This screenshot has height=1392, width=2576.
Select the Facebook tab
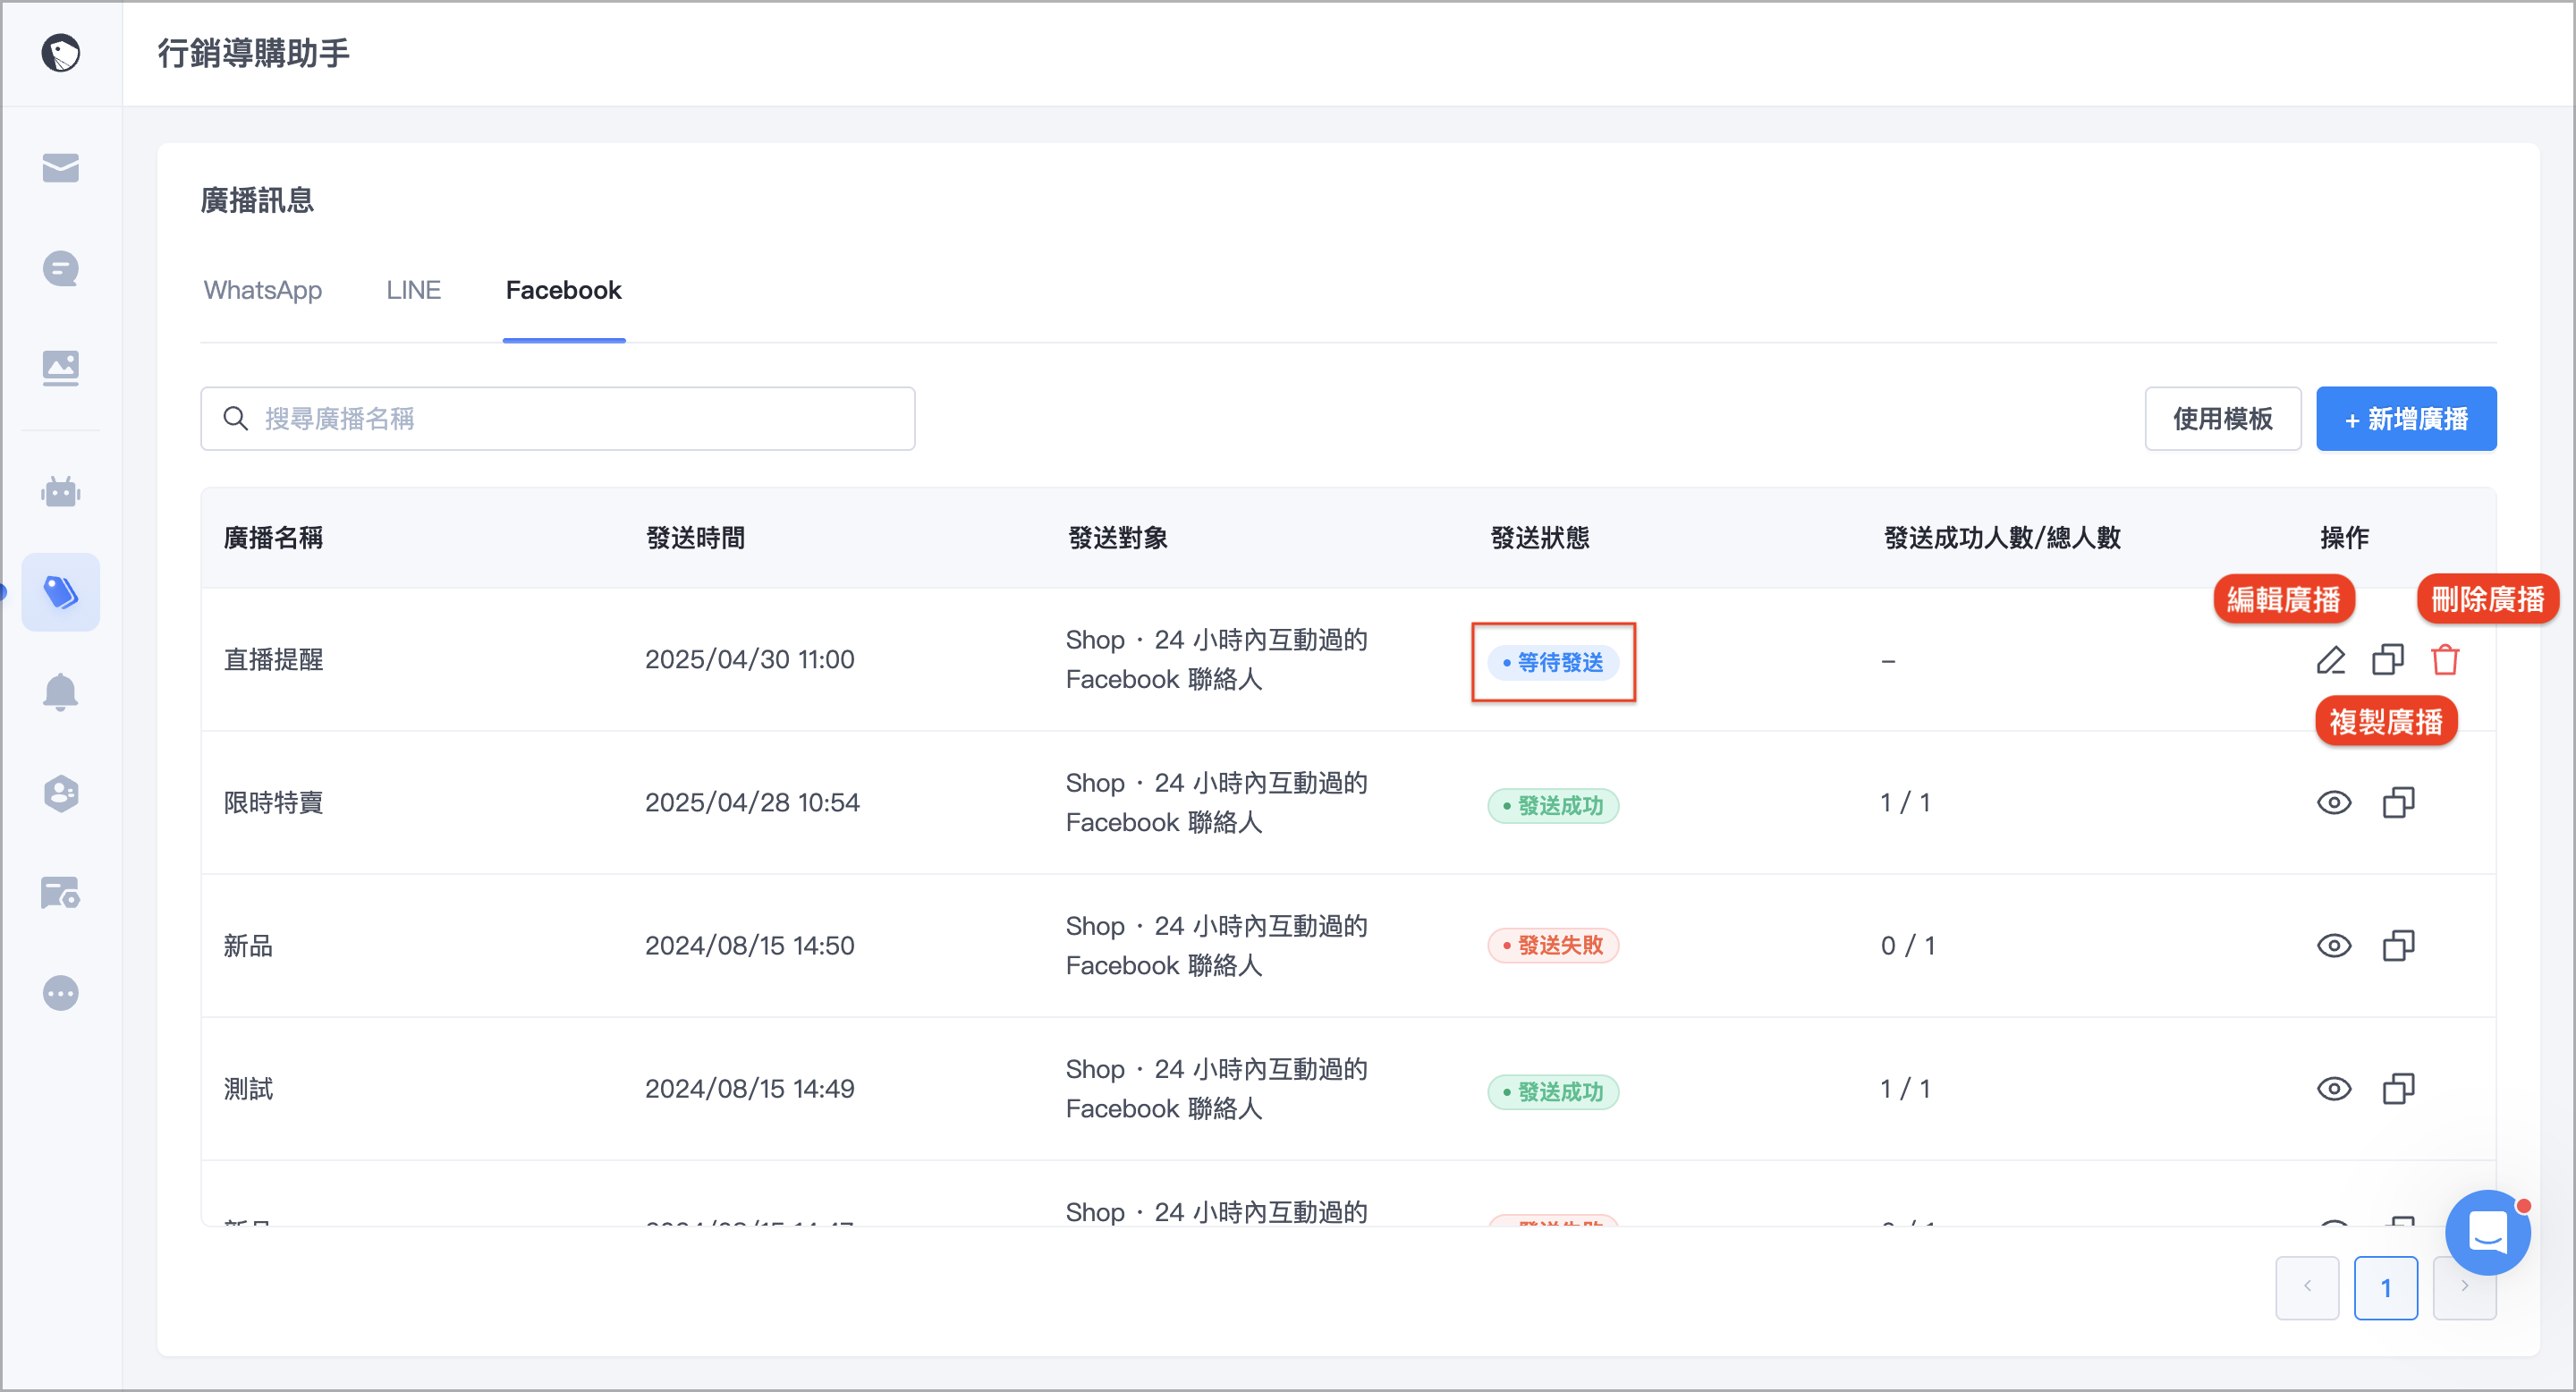tap(564, 290)
